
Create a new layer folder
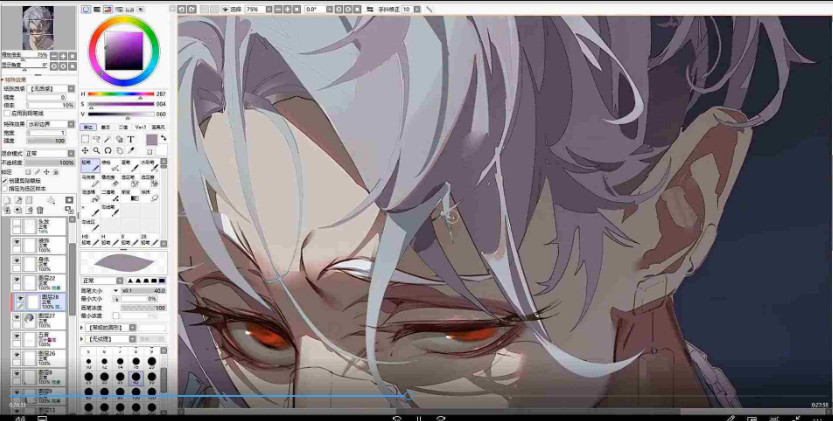[29, 201]
